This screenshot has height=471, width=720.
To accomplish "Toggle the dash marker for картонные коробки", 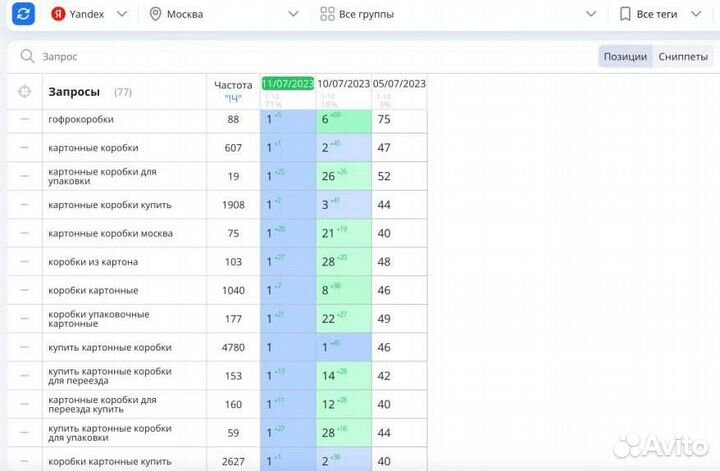I will [25, 147].
